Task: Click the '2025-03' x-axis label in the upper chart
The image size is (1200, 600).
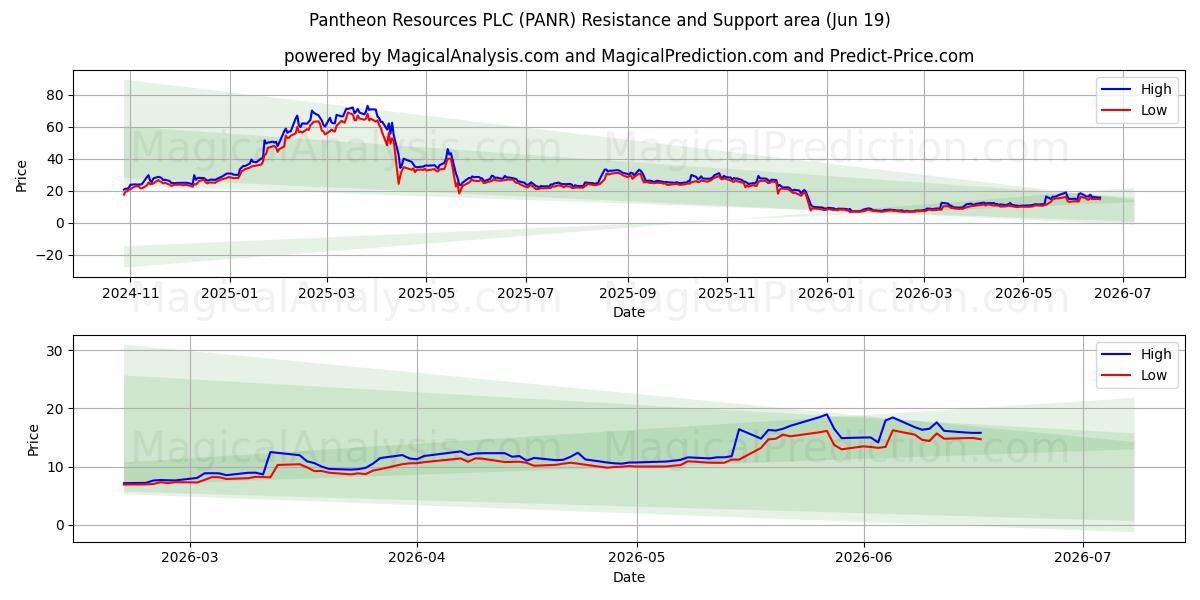Action: (327, 293)
